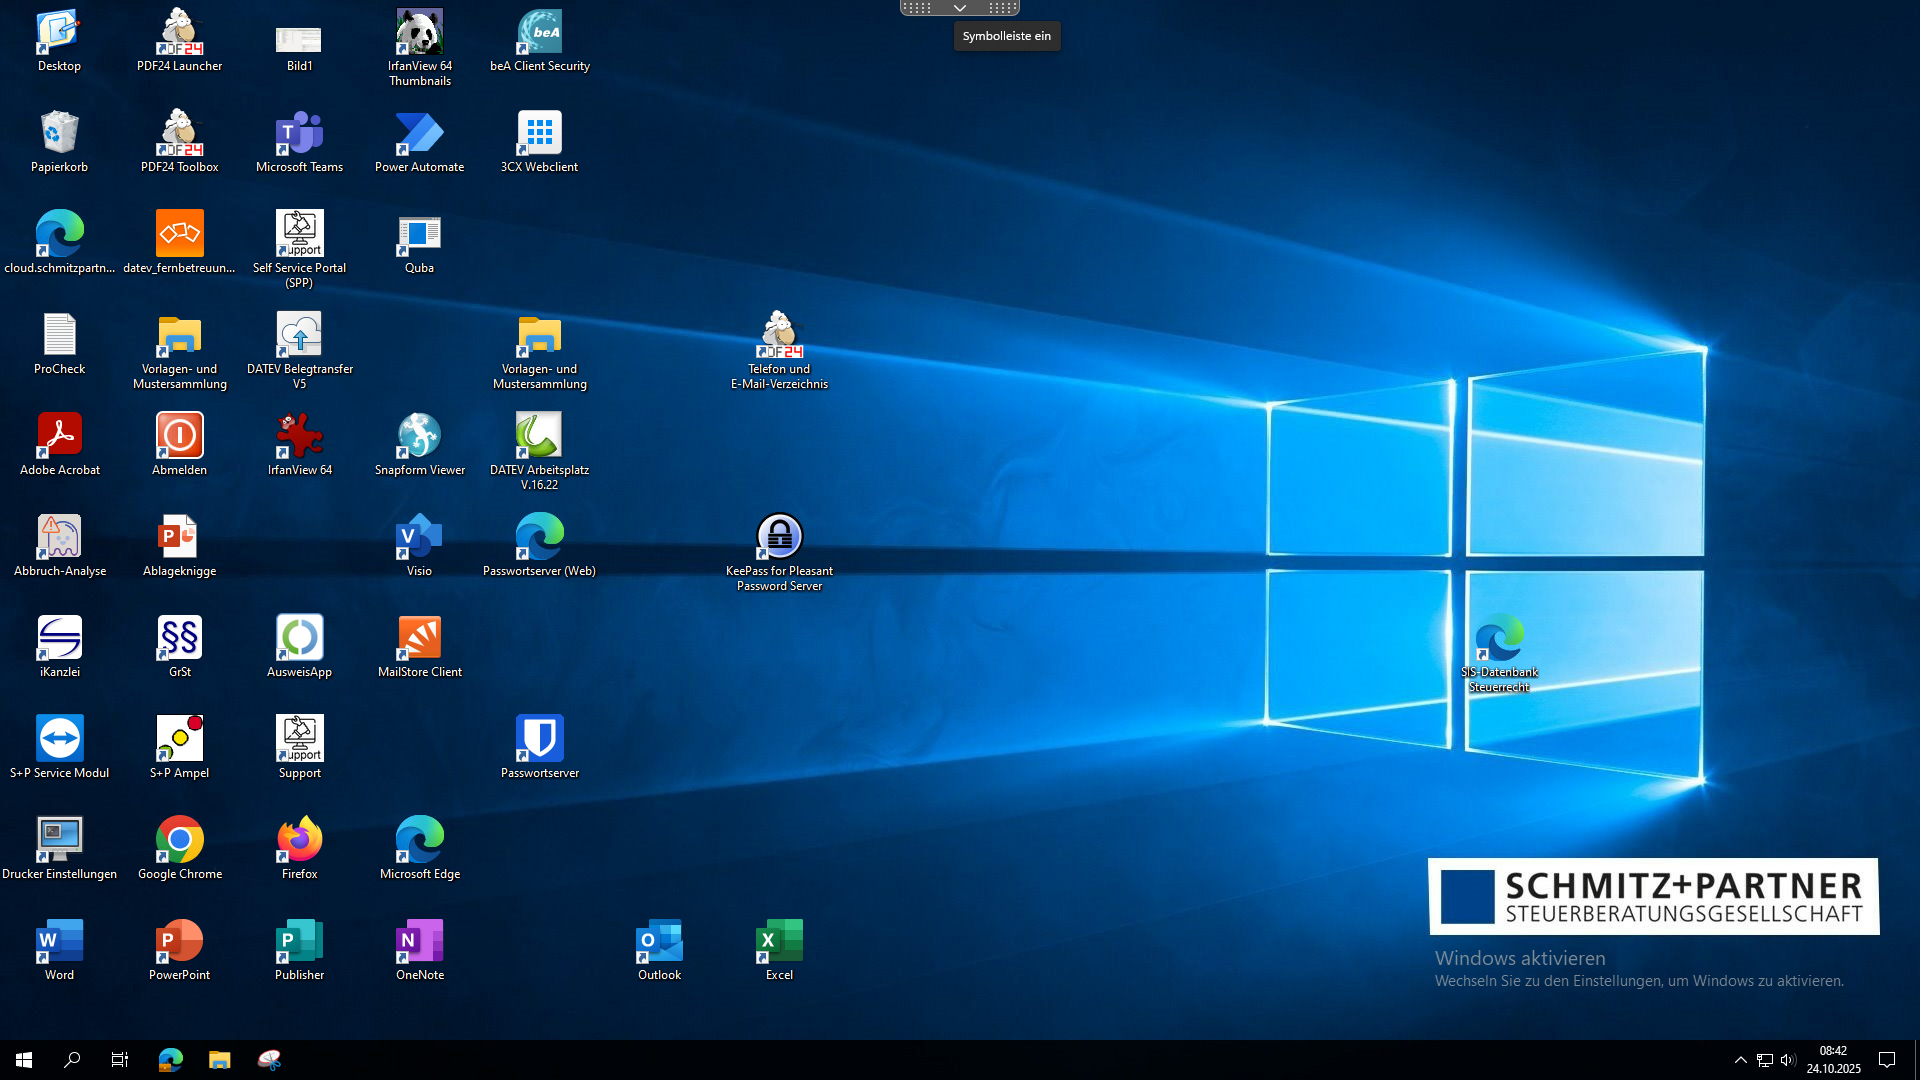The image size is (1920, 1080).
Task: Click the MailStore Client icon
Action: click(x=419, y=638)
